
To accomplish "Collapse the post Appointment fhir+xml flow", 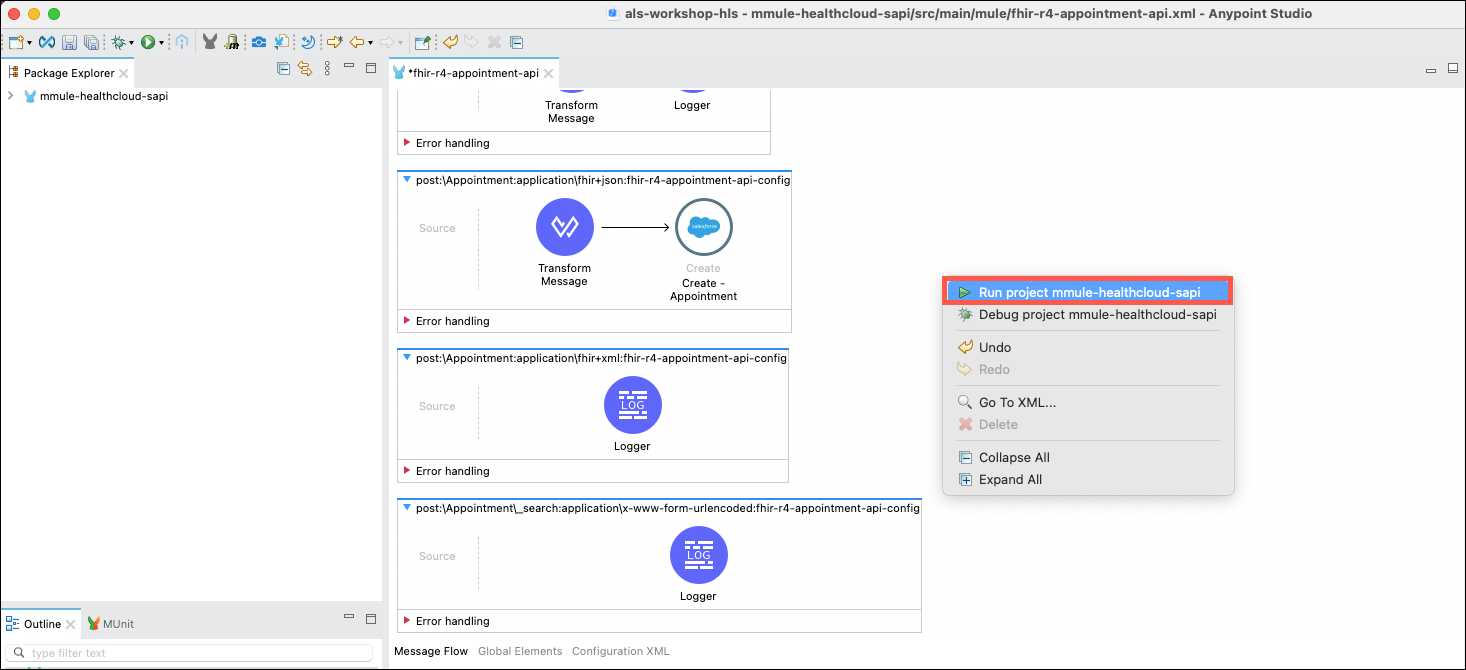I will click(407, 357).
